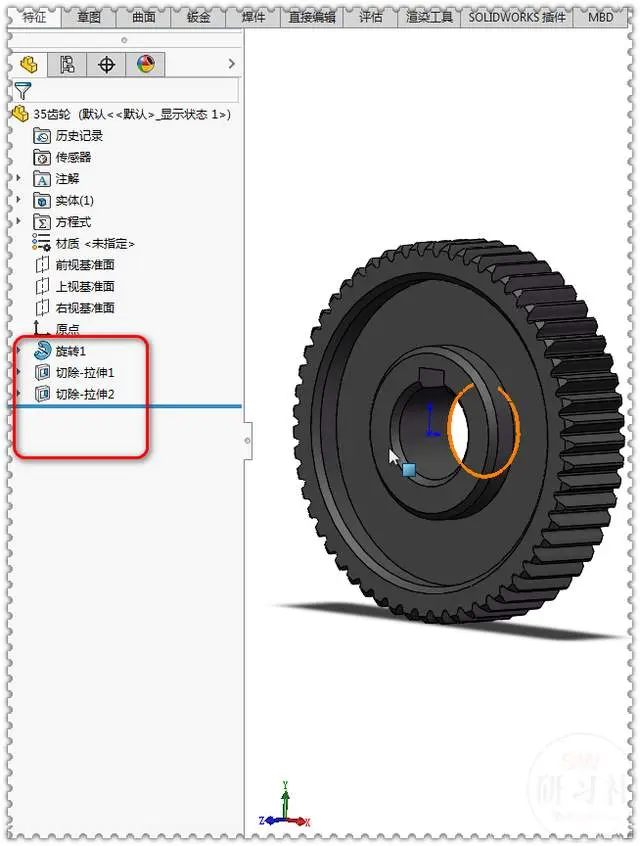Open the FeatureManager design tree tab icon
The width and height of the screenshot is (640, 846).
(29, 65)
